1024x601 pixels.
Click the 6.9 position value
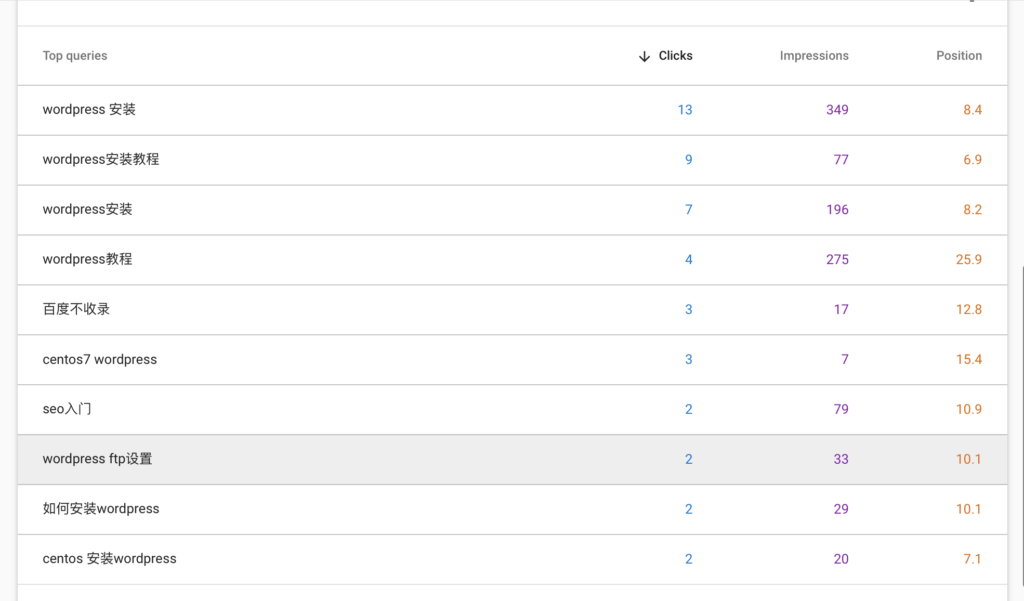972,160
